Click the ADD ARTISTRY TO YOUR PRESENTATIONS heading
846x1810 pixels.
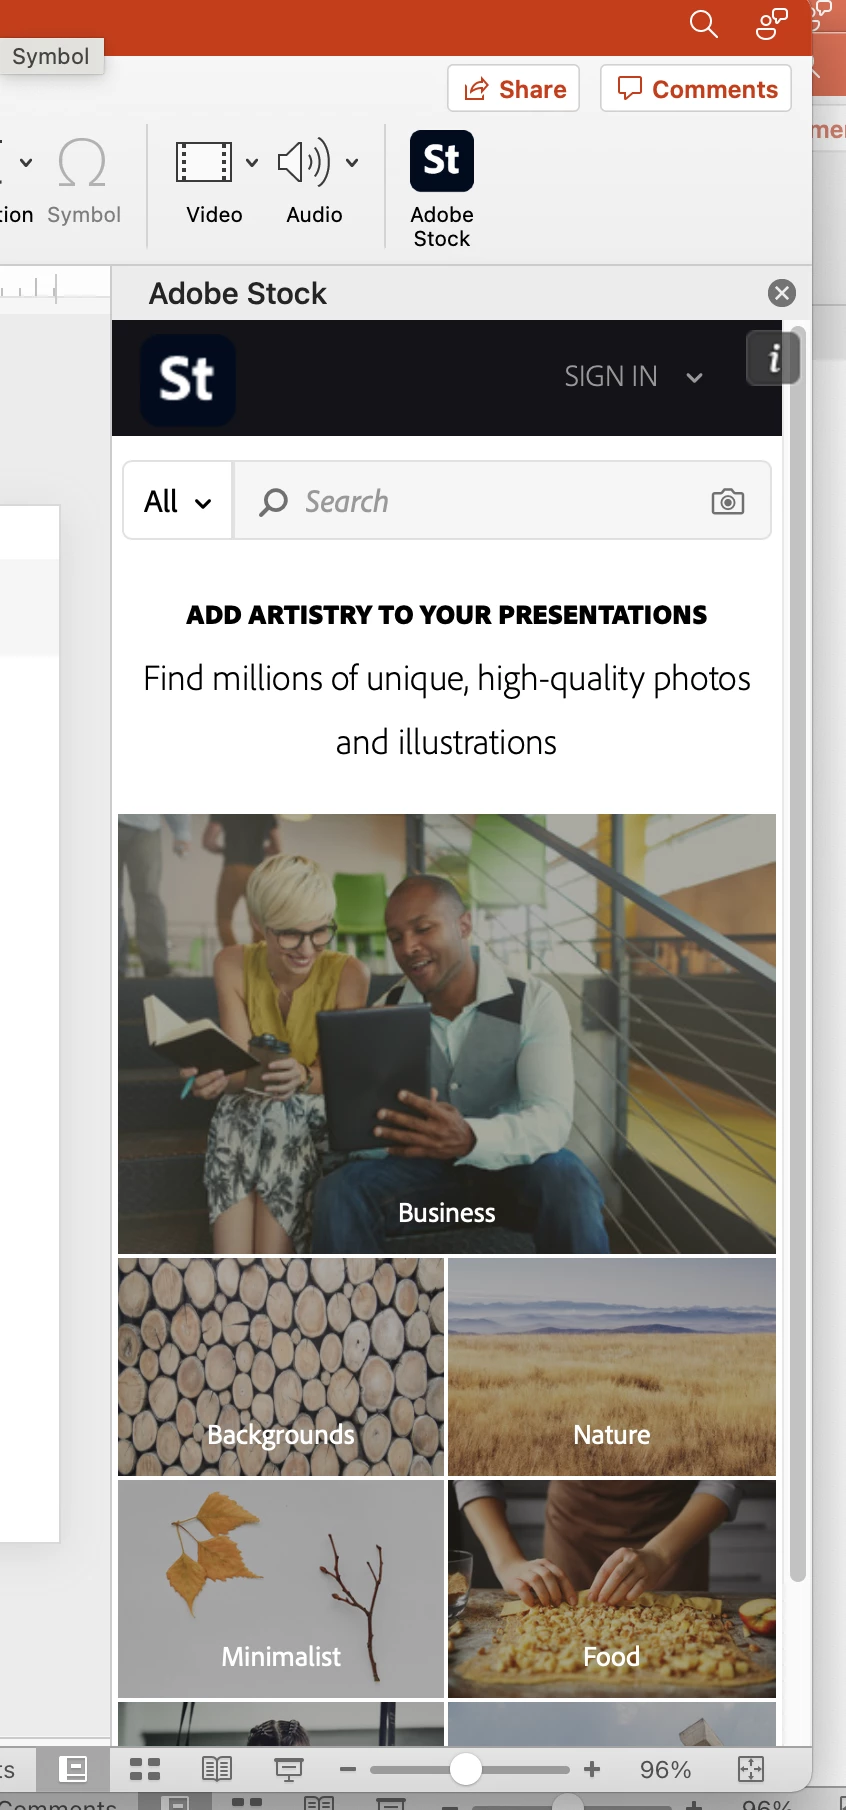click(447, 615)
